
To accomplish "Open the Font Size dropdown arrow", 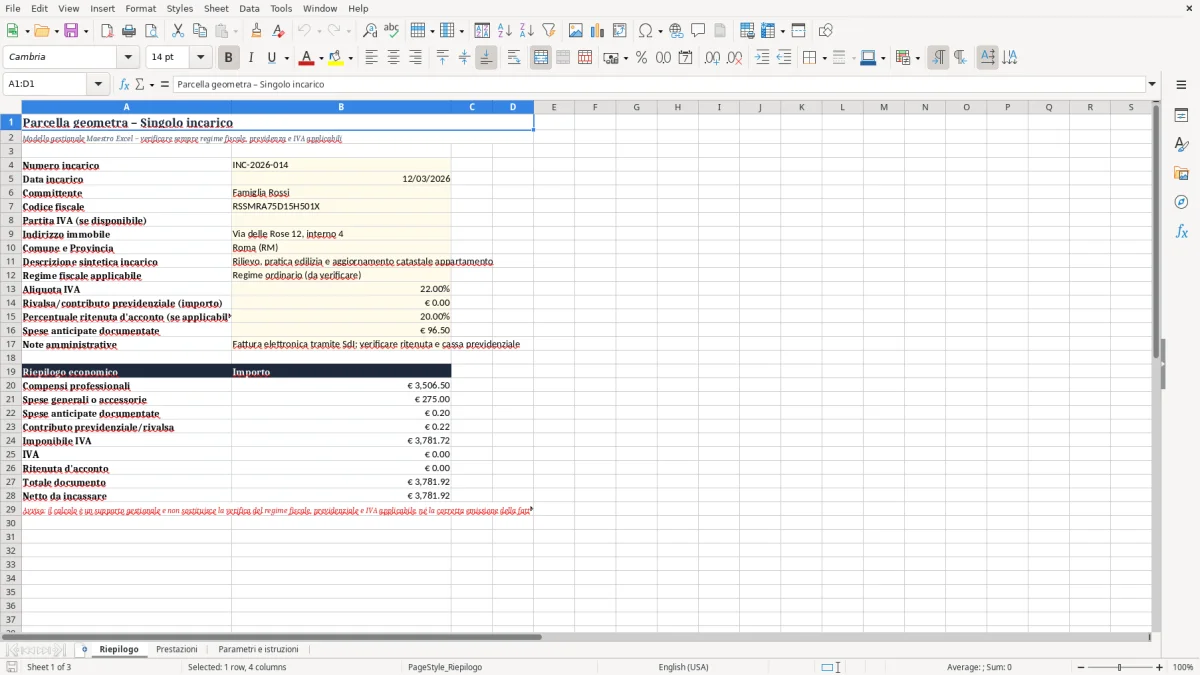I will (201, 58).
